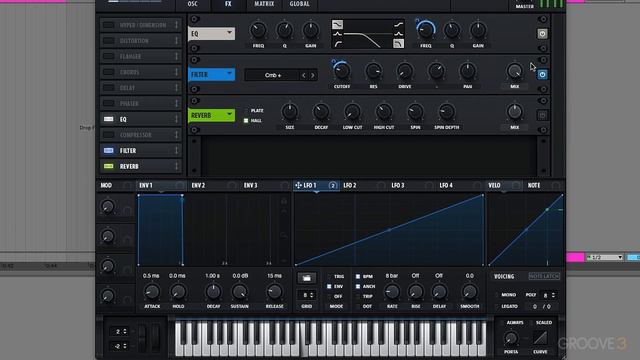
Task: Set LFO mode to ENV
Action: click(x=329, y=287)
